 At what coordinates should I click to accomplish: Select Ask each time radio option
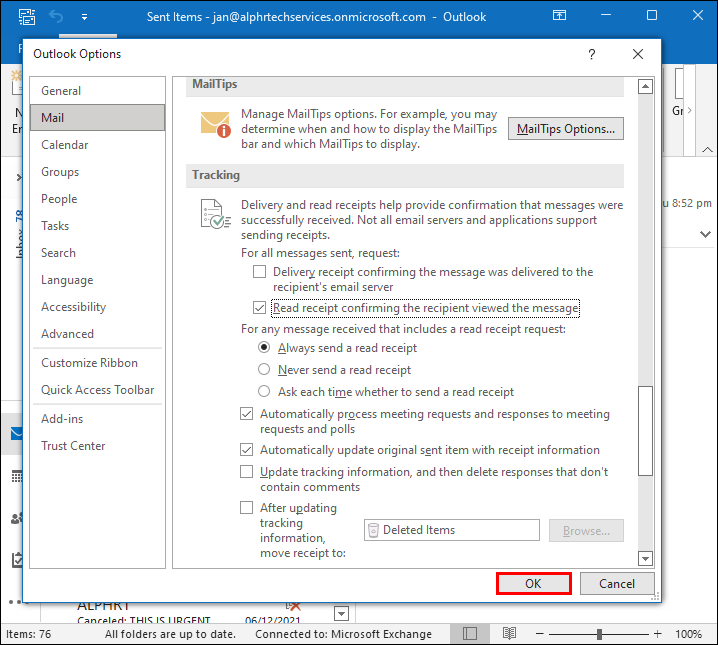(x=264, y=391)
